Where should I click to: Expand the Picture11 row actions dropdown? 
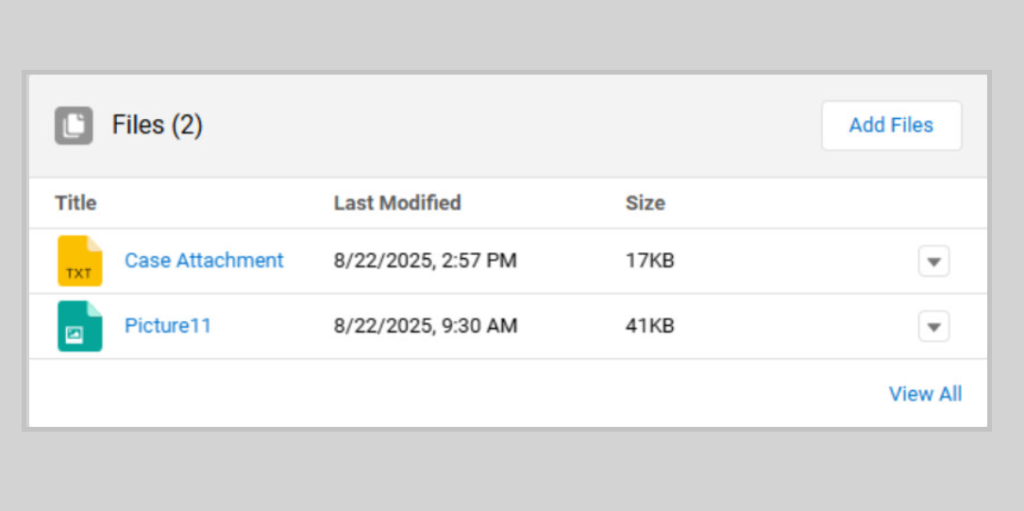click(933, 327)
